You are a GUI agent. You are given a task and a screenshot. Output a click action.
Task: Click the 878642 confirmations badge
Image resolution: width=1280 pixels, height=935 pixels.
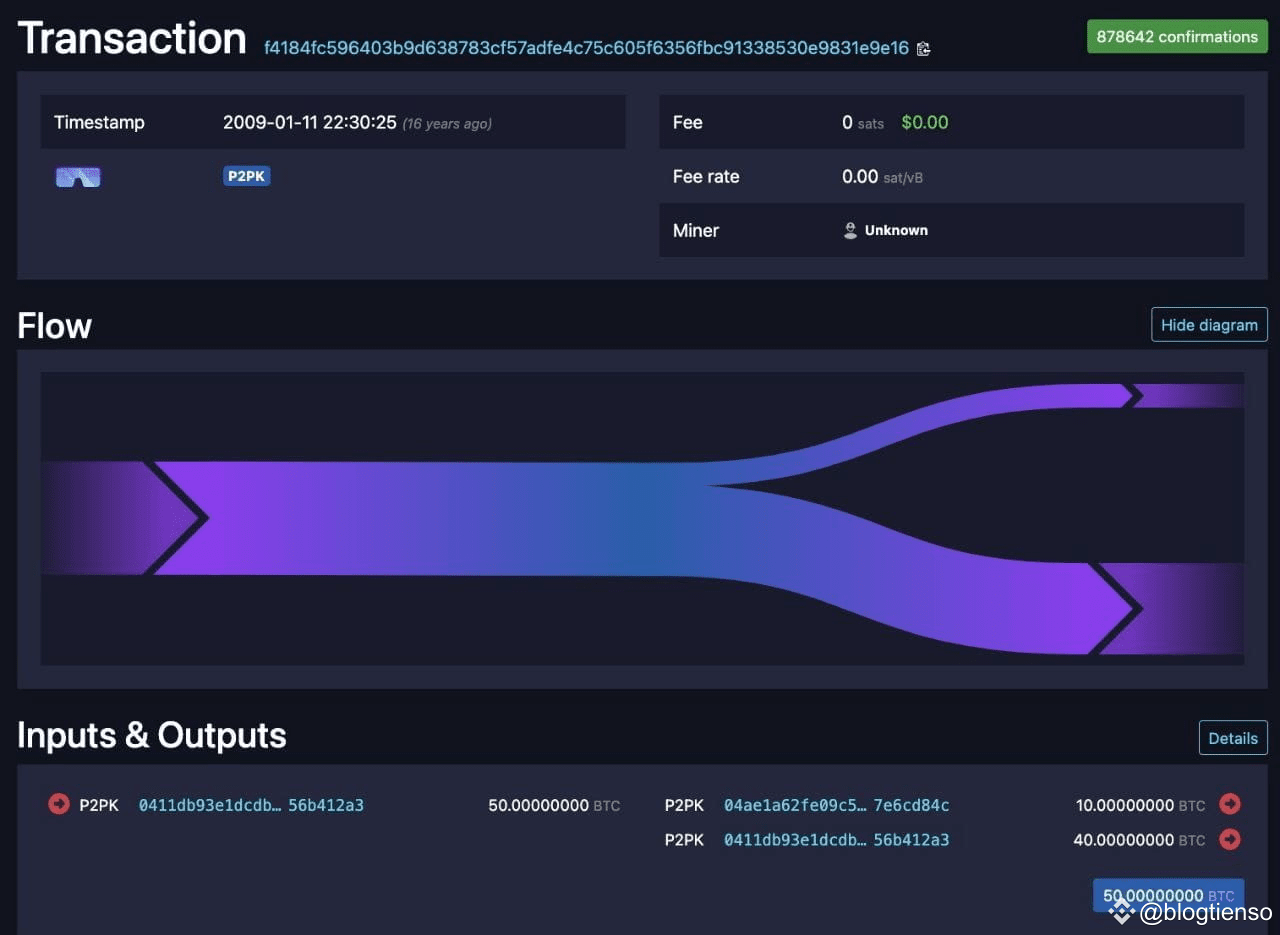1177,36
